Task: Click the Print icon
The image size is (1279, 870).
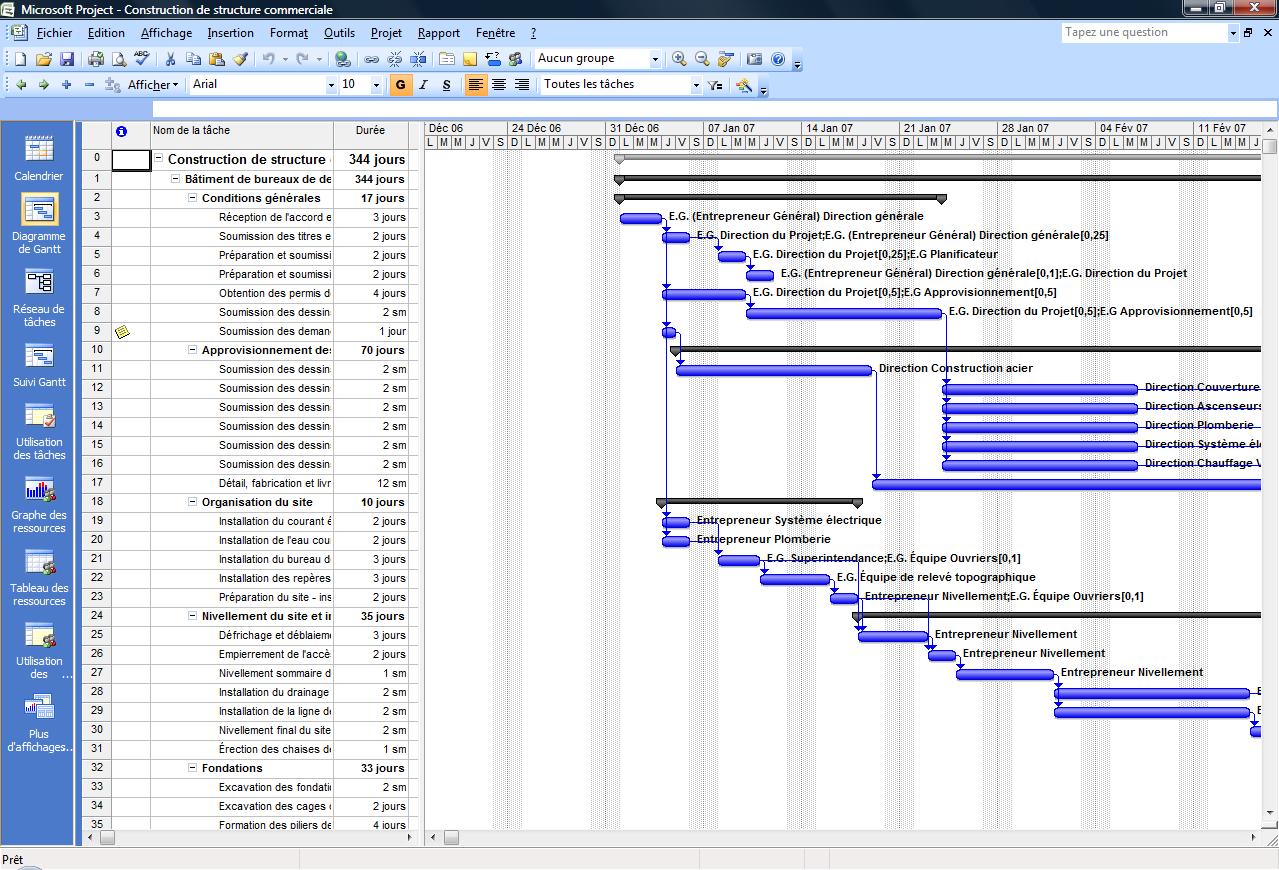Action: (x=96, y=59)
